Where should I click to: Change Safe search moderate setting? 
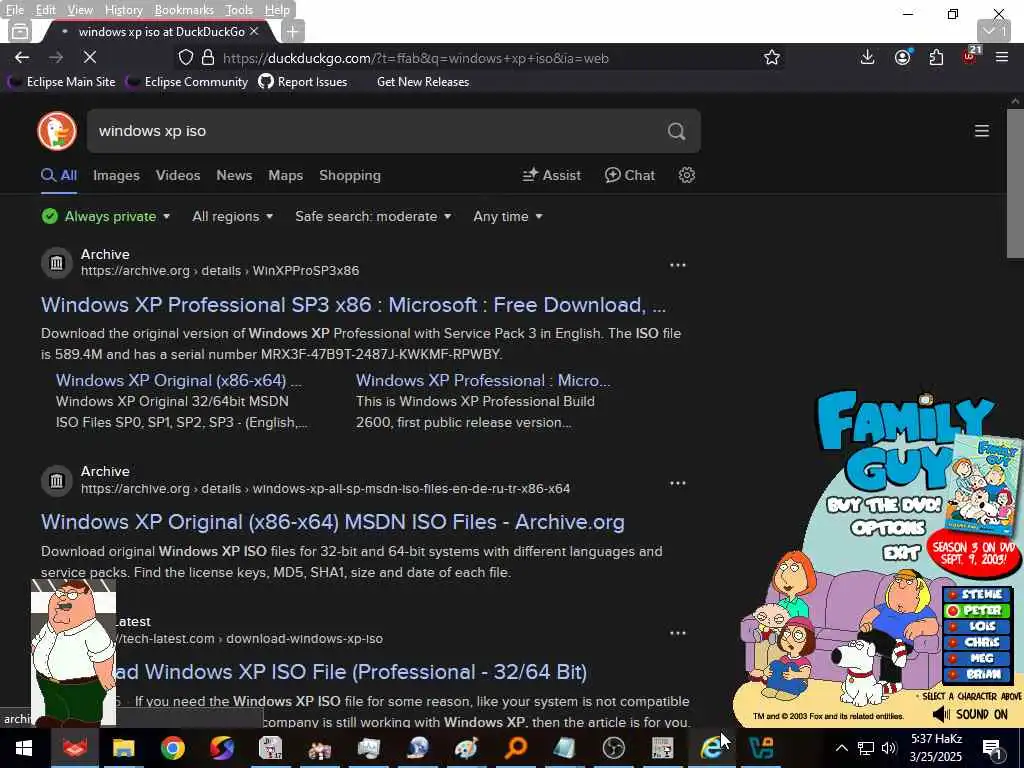coord(373,216)
